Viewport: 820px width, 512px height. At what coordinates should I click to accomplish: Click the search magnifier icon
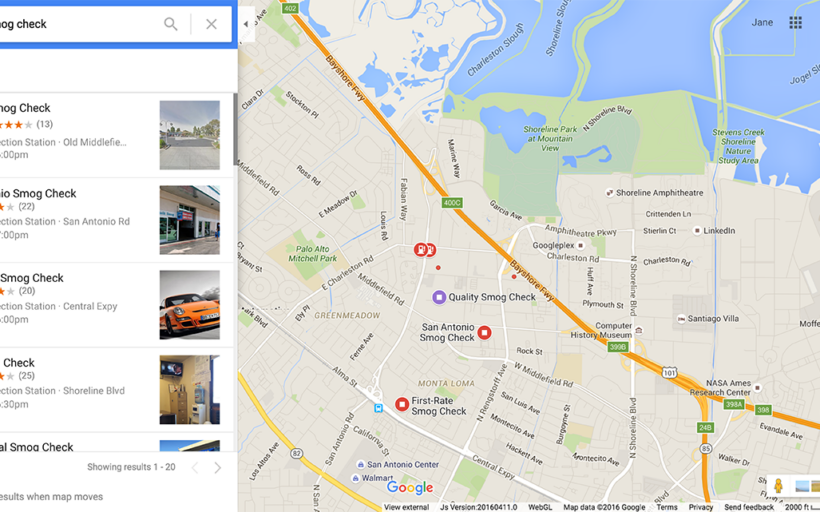pyautogui.click(x=170, y=24)
